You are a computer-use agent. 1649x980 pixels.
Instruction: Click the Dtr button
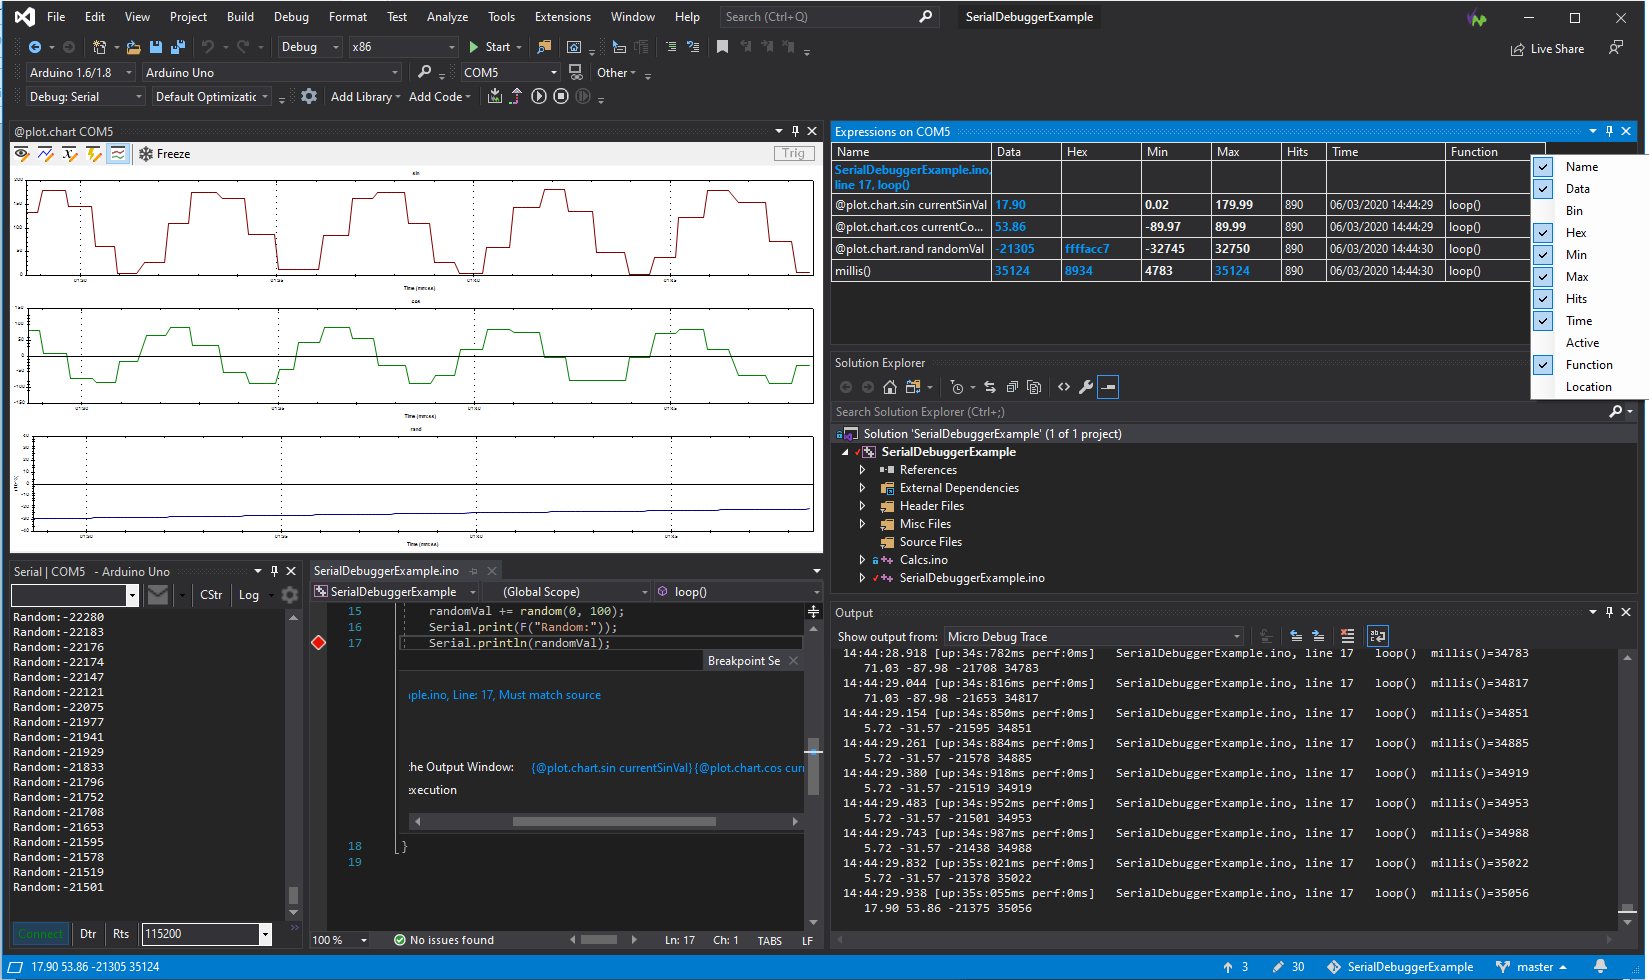click(x=88, y=934)
